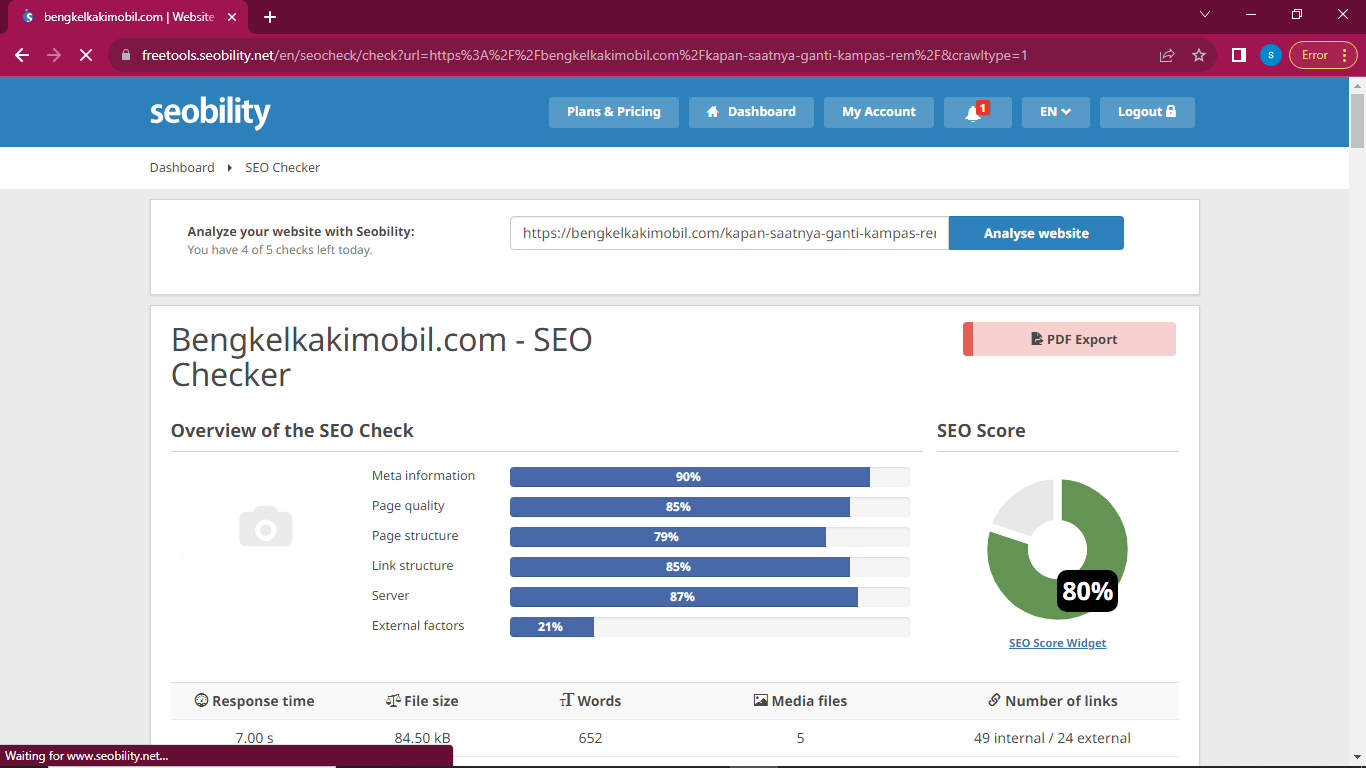
Task: Click the browser forward arrow
Action: click(54, 55)
